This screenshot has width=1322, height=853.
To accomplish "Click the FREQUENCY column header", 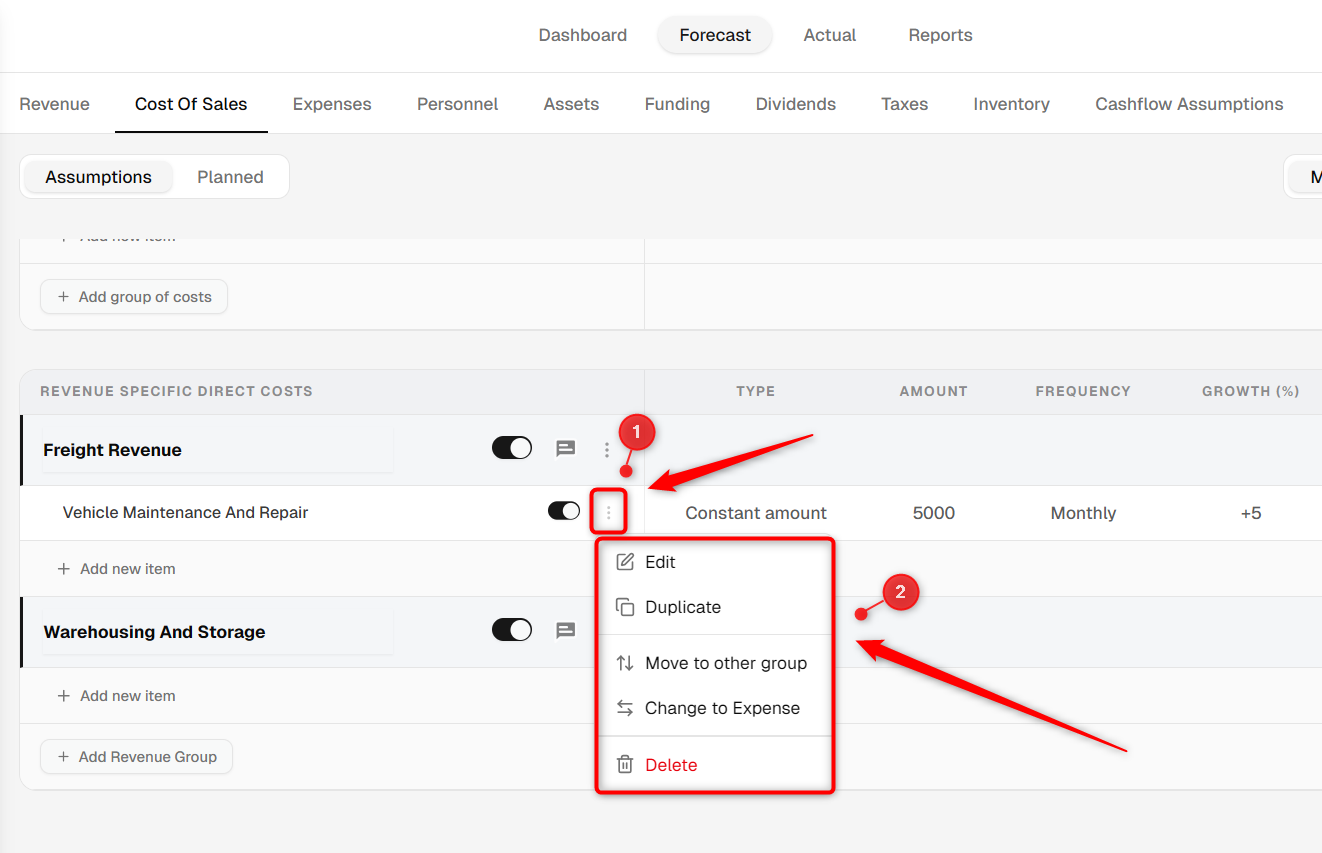I will coord(1083,391).
